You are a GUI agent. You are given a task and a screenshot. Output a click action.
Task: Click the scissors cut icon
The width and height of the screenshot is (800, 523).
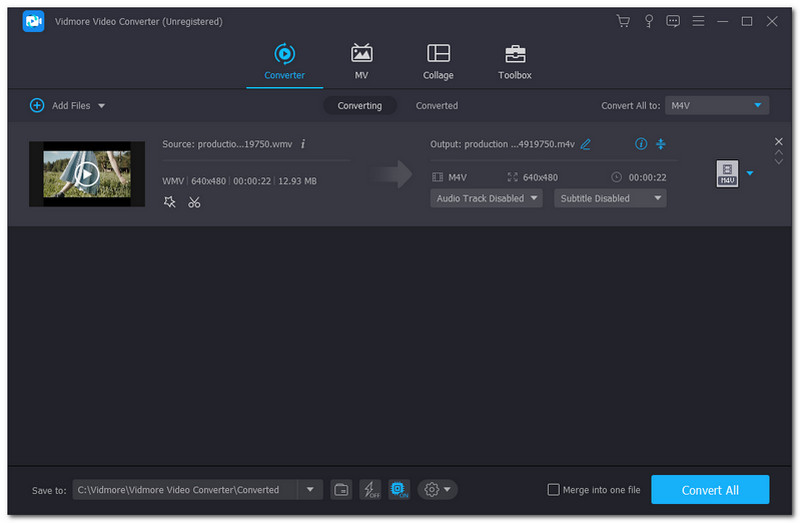[x=194, y=202]
